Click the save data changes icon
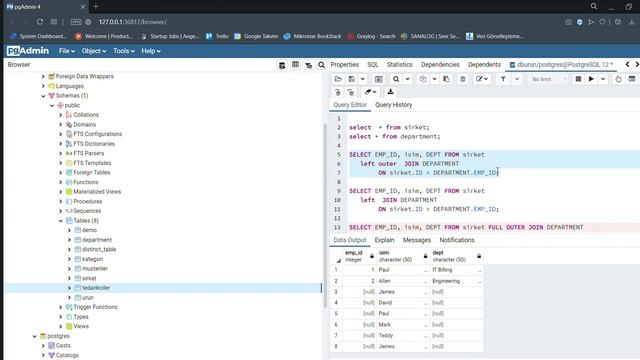This screenshot has height=360, width=640. tap(379, 79)
